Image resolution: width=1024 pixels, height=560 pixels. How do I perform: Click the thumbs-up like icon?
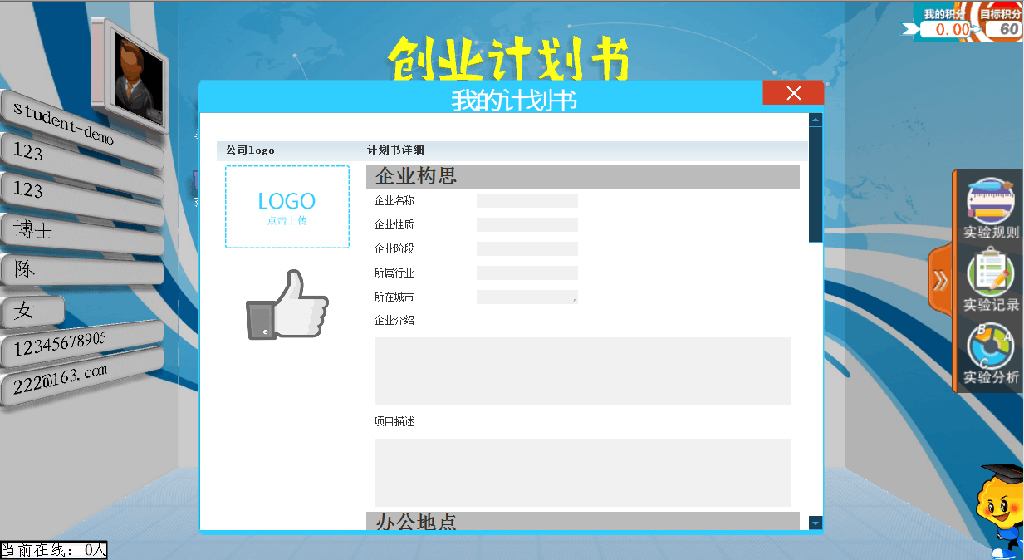click(287, 305)
